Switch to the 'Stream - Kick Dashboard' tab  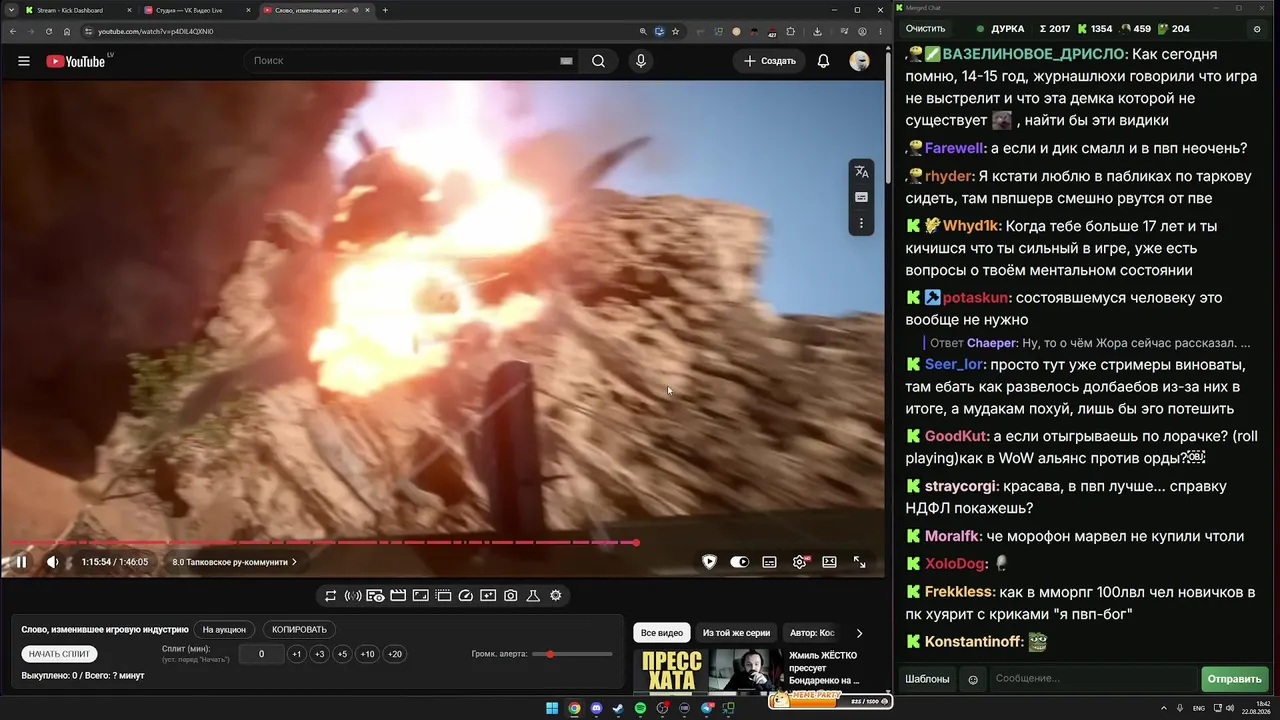tap(77, 10)
